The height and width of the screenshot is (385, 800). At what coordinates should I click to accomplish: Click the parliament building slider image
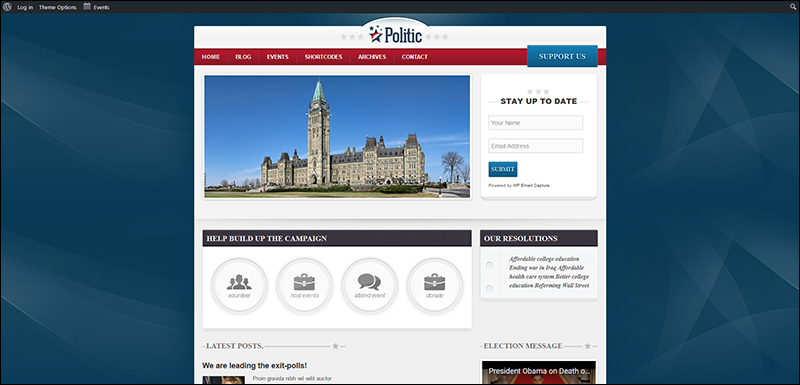click(x=337, y=136)
